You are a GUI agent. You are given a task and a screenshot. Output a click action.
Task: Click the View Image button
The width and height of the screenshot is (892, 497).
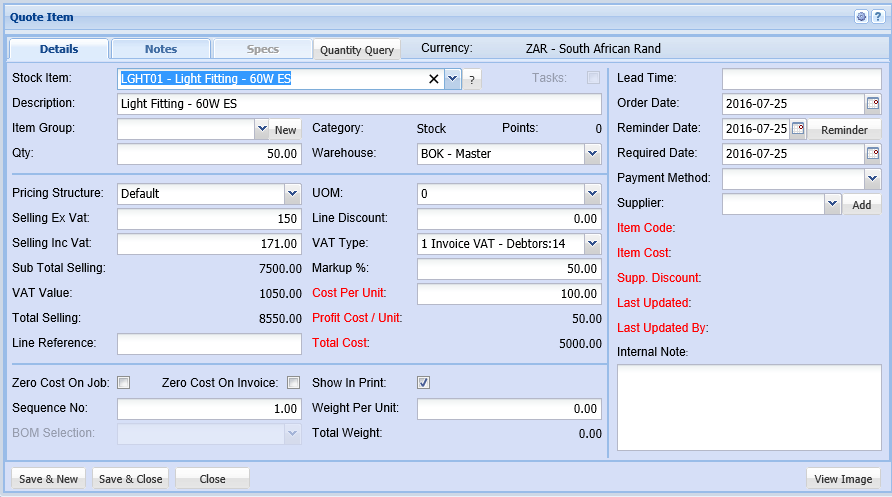tap(844, 479)
